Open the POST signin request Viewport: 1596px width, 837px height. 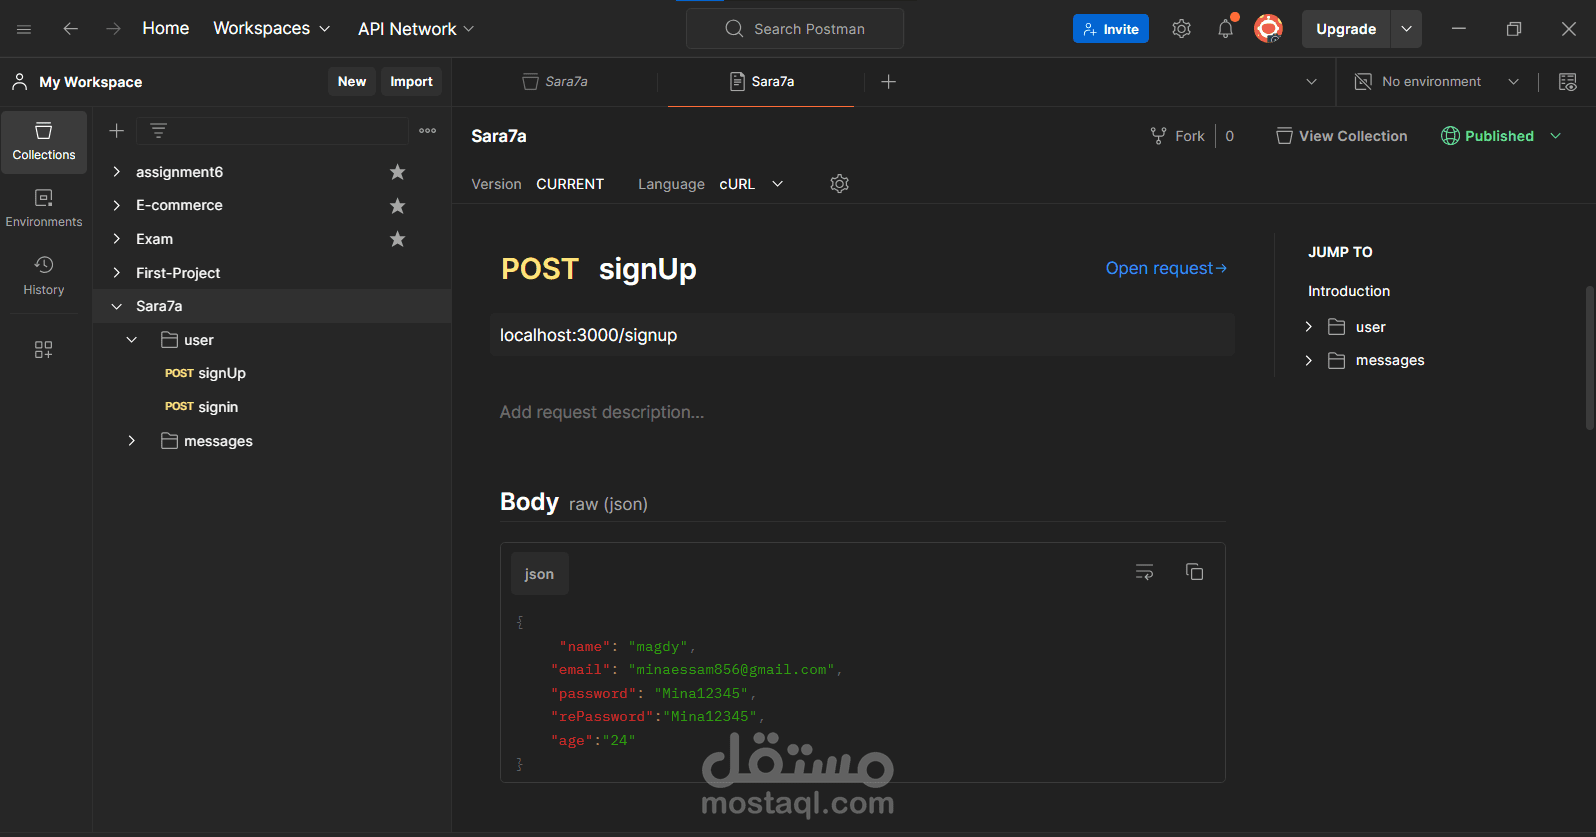(201, 407)
